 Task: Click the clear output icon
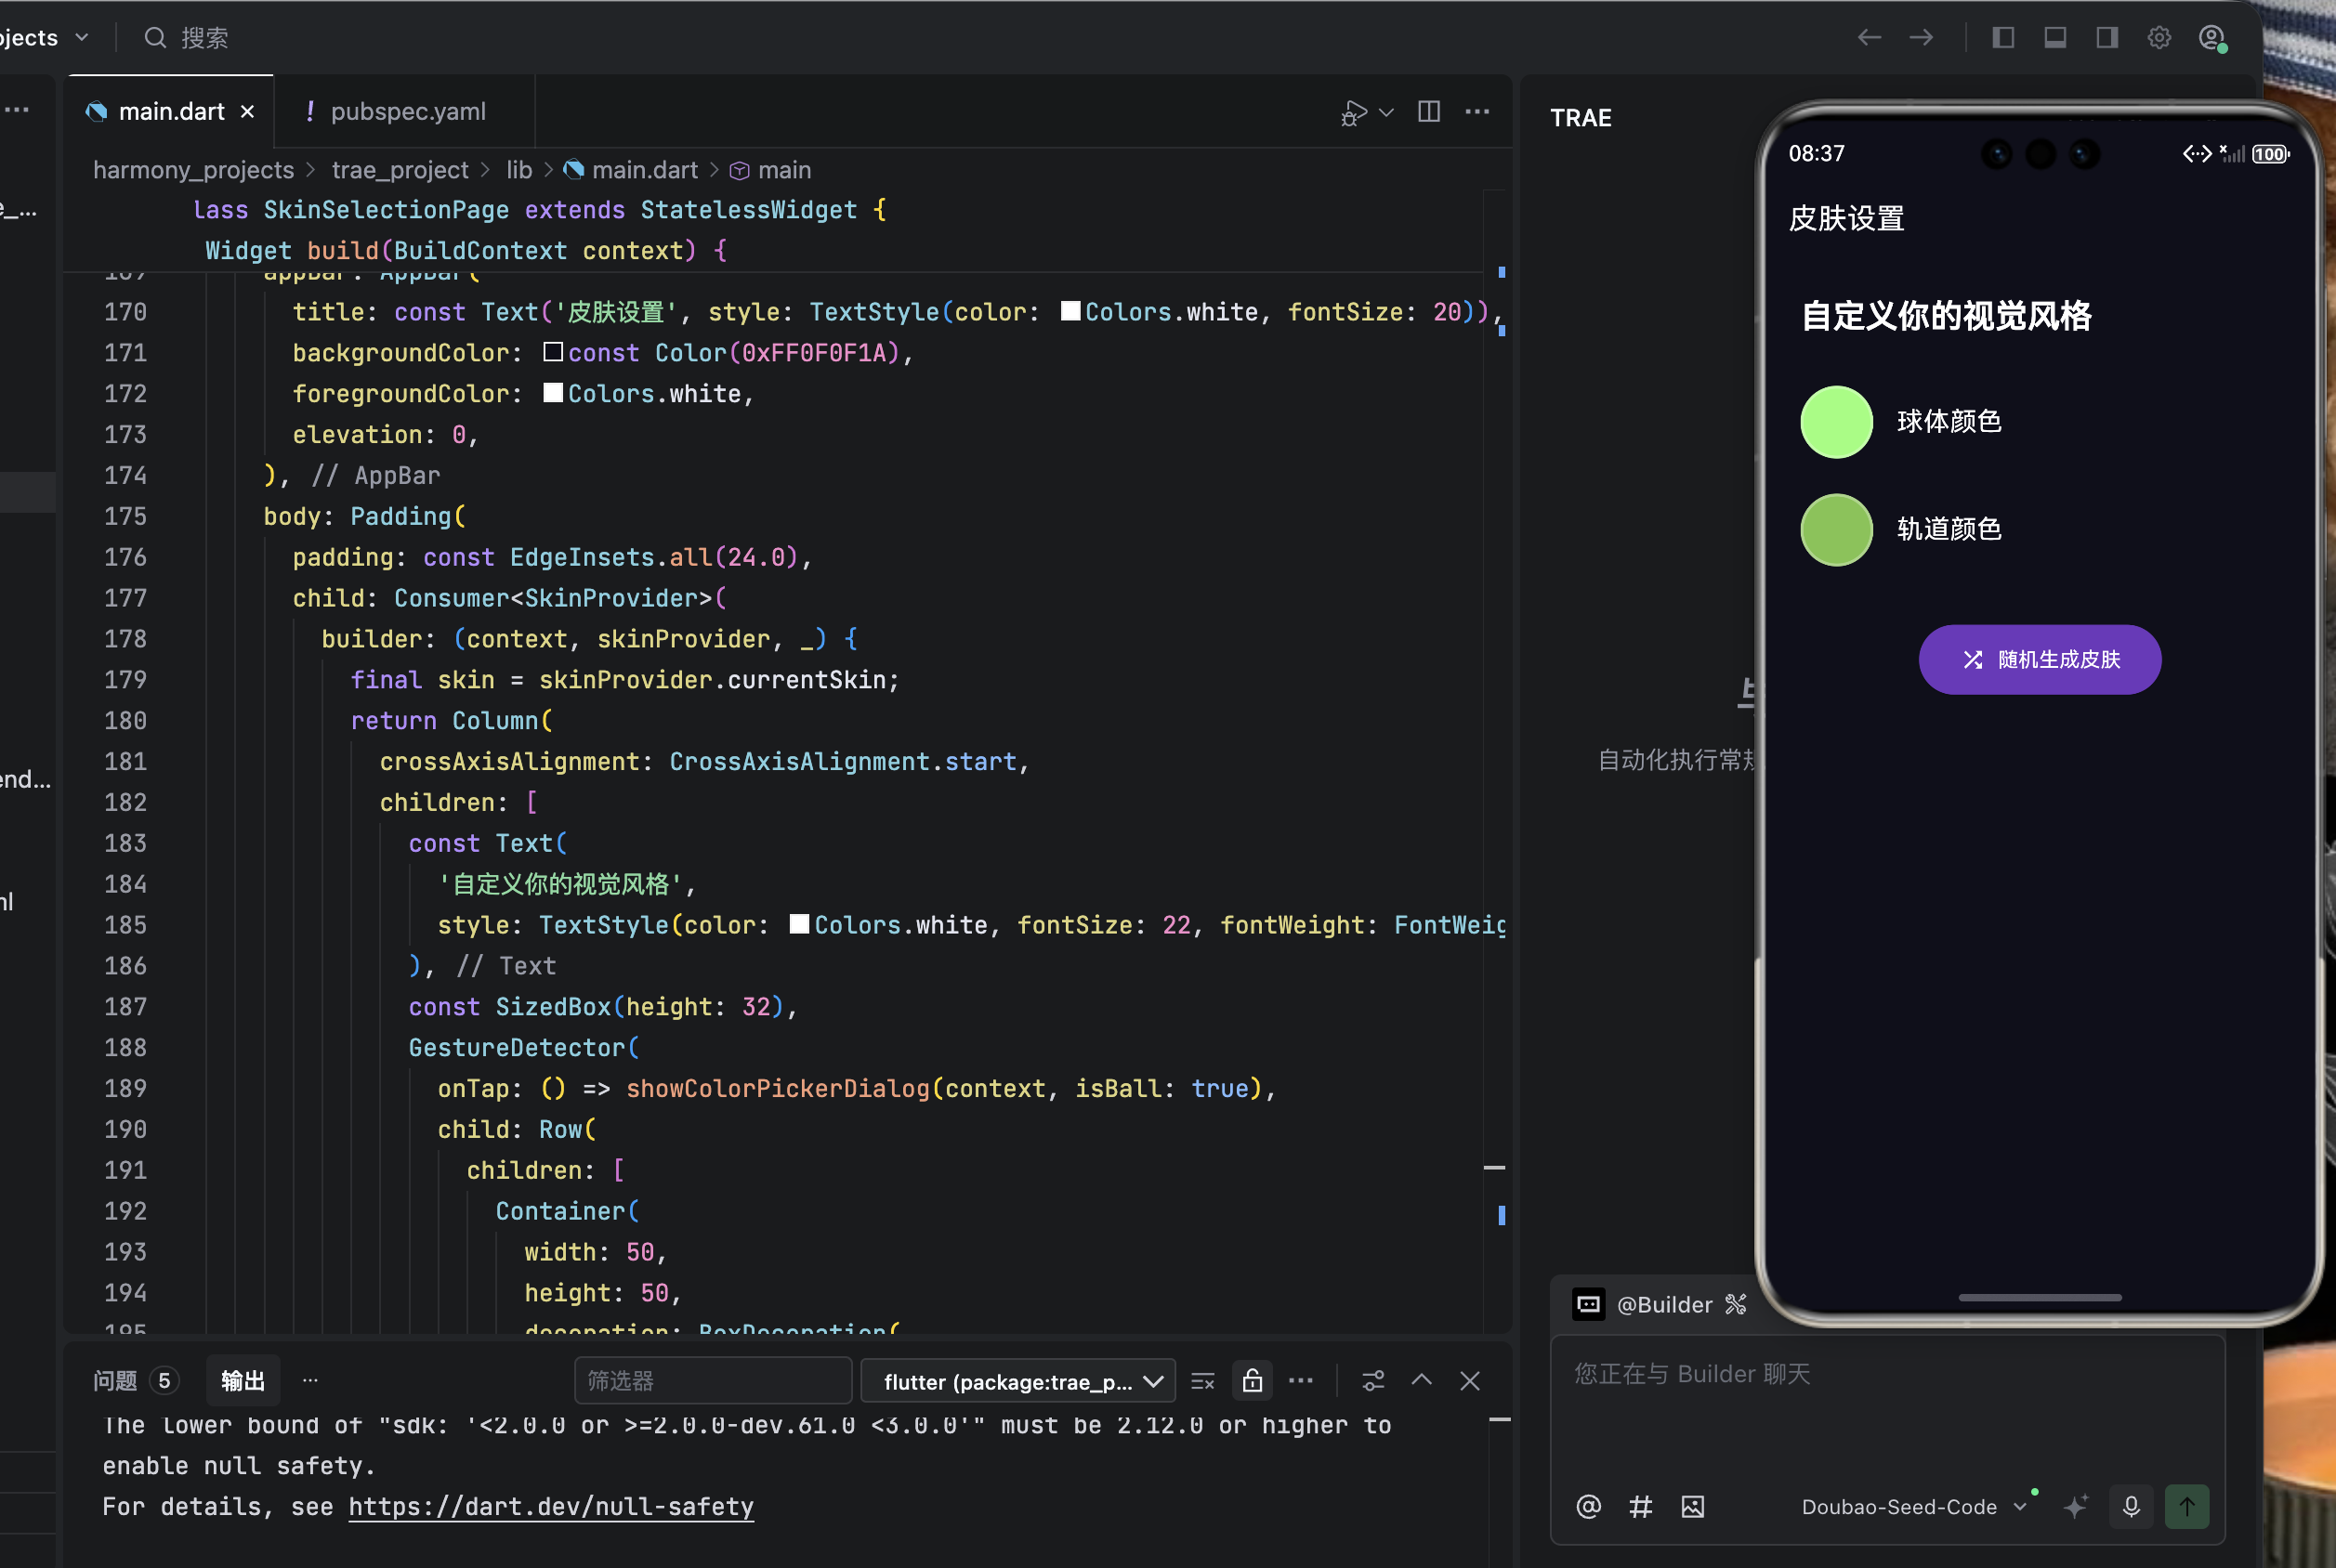tap(1202, 1381)
